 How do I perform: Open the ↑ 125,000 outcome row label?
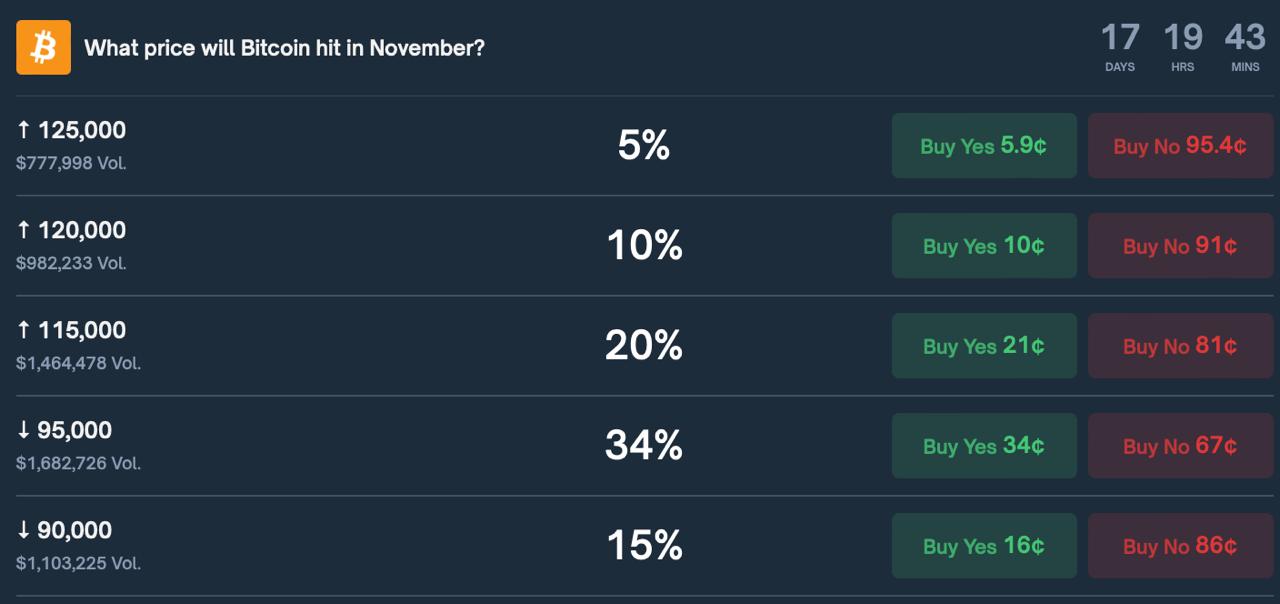click(72, 130)
